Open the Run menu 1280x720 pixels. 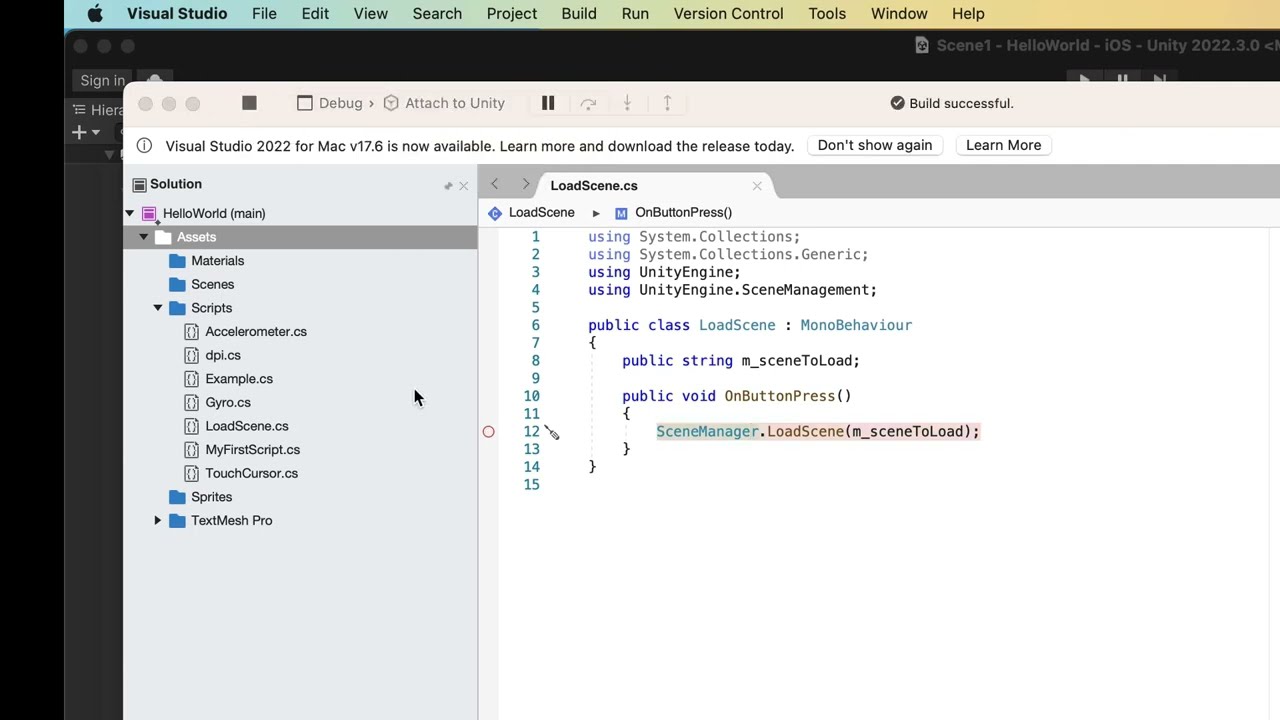pos(635,14)
